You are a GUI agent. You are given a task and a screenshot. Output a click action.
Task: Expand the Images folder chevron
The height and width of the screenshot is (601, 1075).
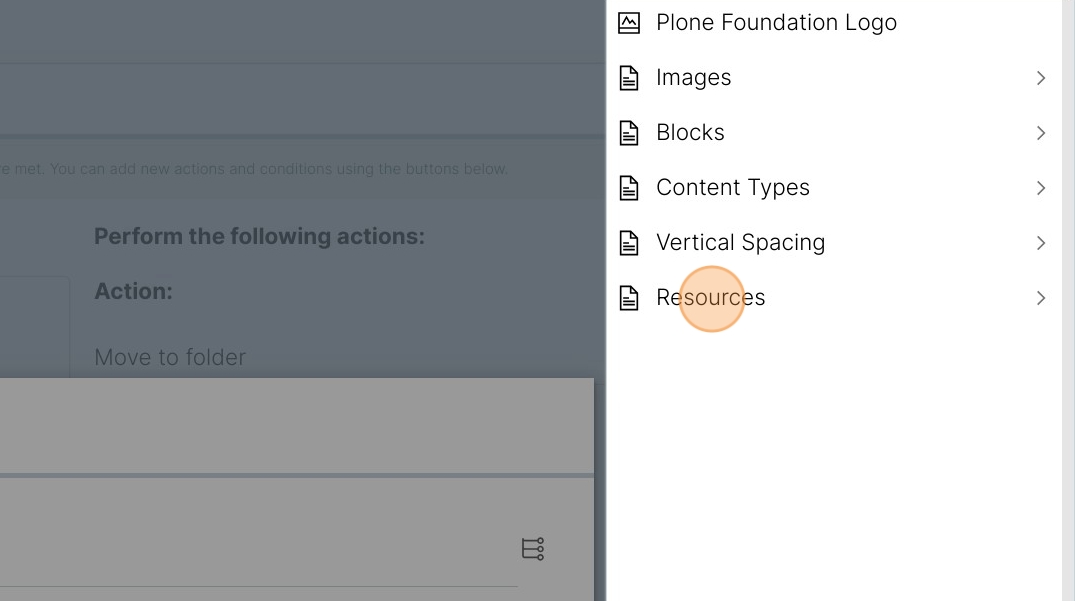click(x=1041, y=78)
